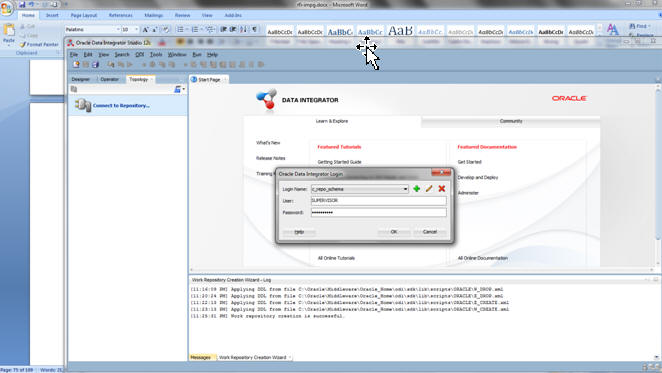Open the Run menu in ODI Studio
The image size is (662, 373).
click(x=197, y=54)
